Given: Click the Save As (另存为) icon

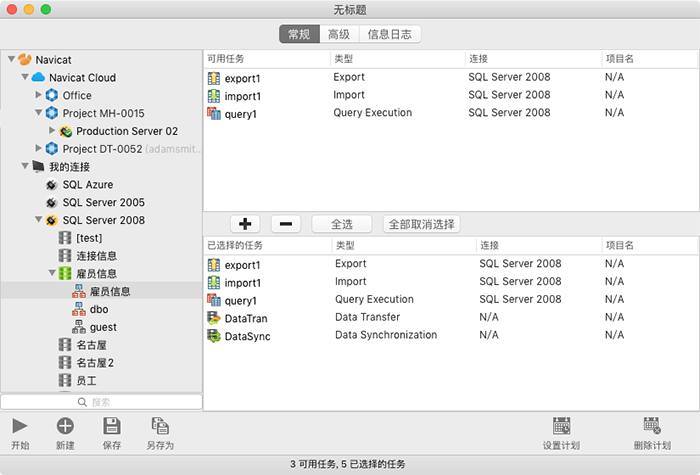Looking at the screenshot, I should pyautogui.click(x=160, y=426).
